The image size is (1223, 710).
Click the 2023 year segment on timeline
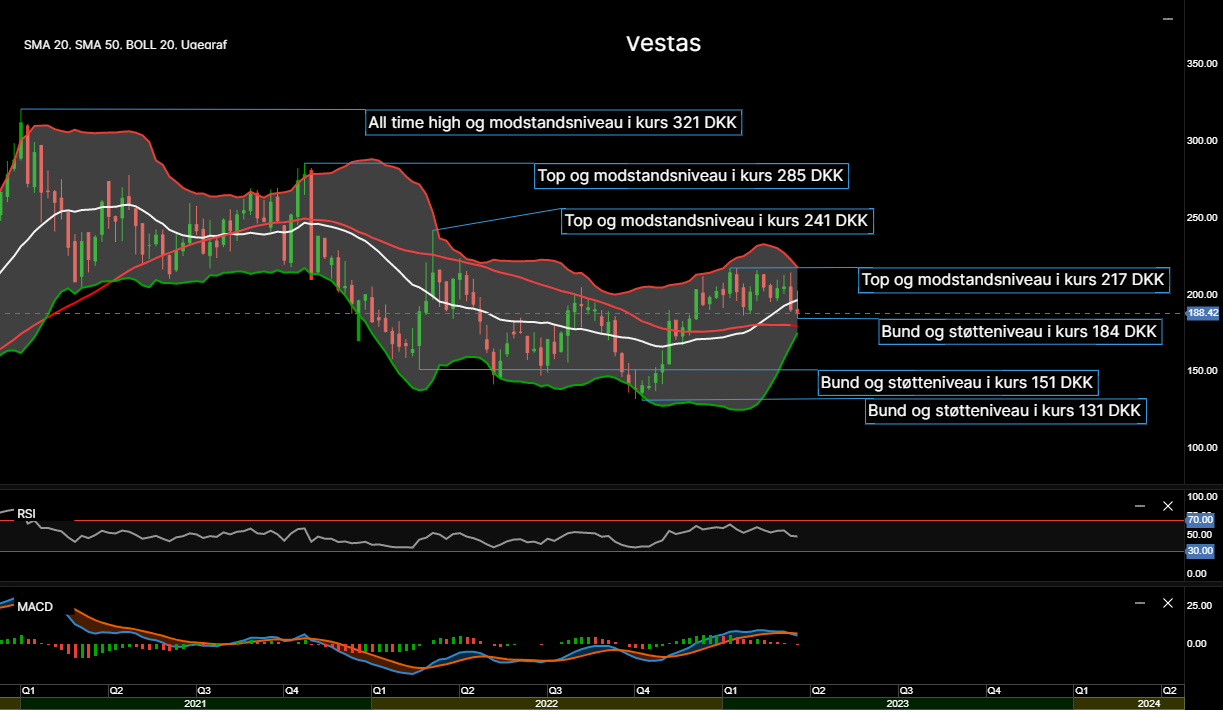pyautogui.click(x=897, y=704)
